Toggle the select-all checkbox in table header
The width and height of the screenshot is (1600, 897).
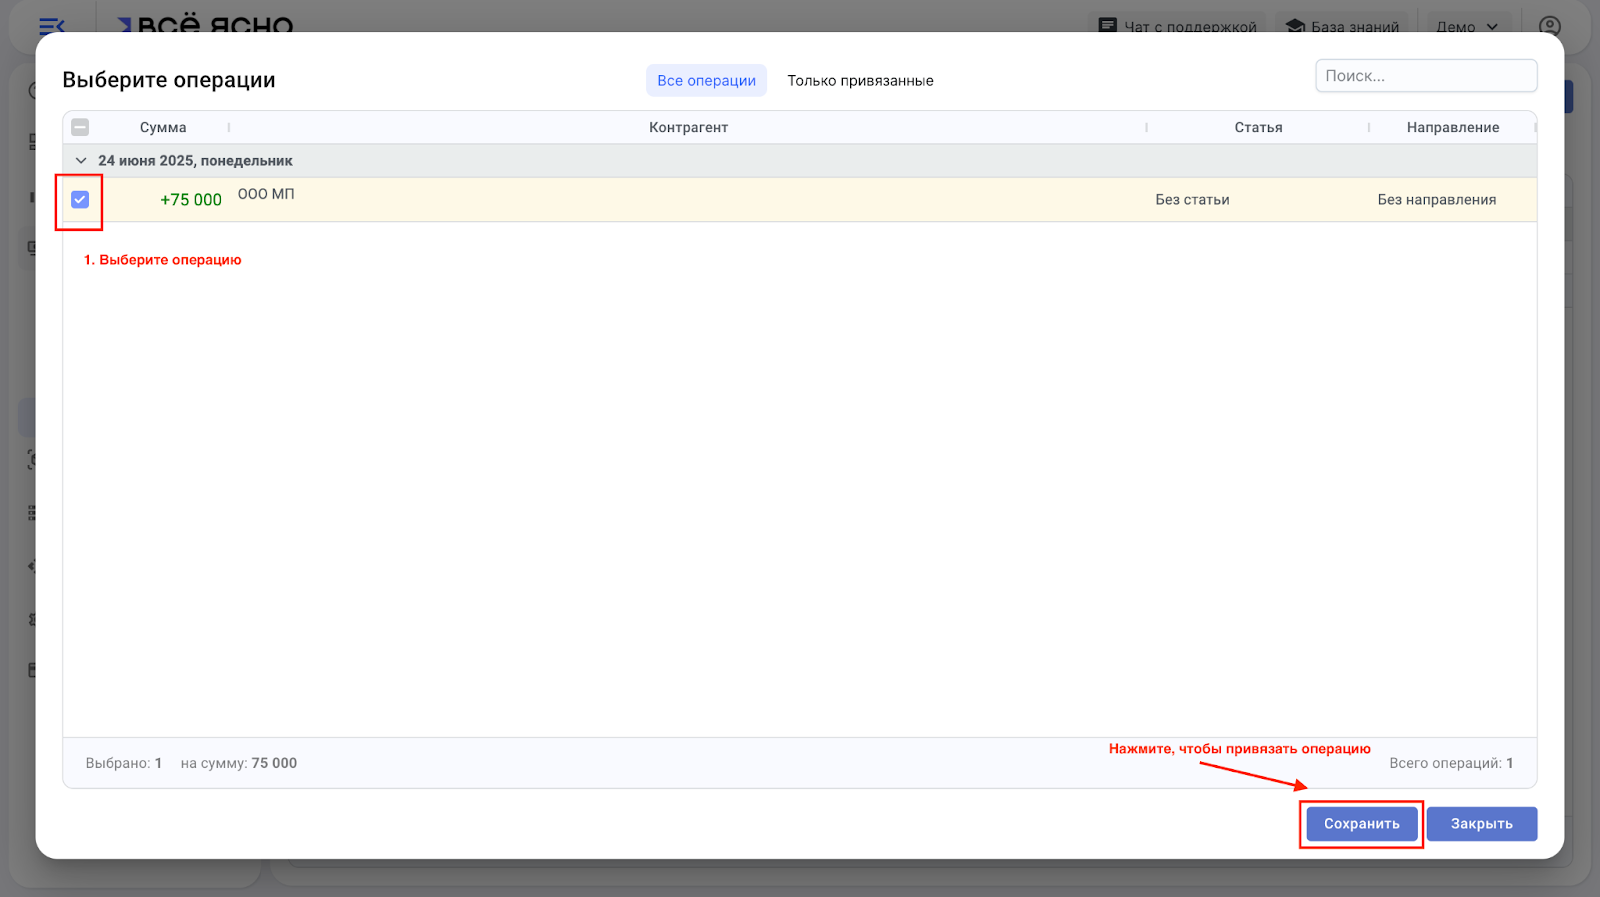click(81, 127)
